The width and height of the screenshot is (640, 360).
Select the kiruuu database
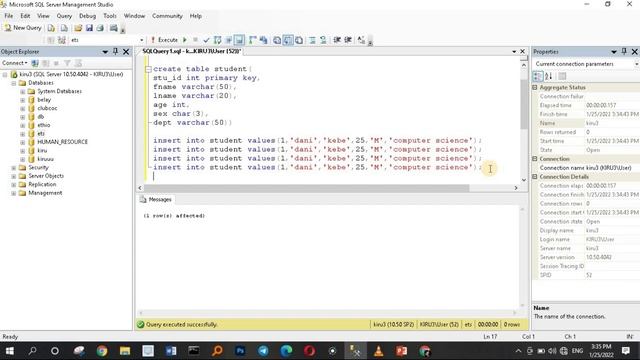(45, 159)
